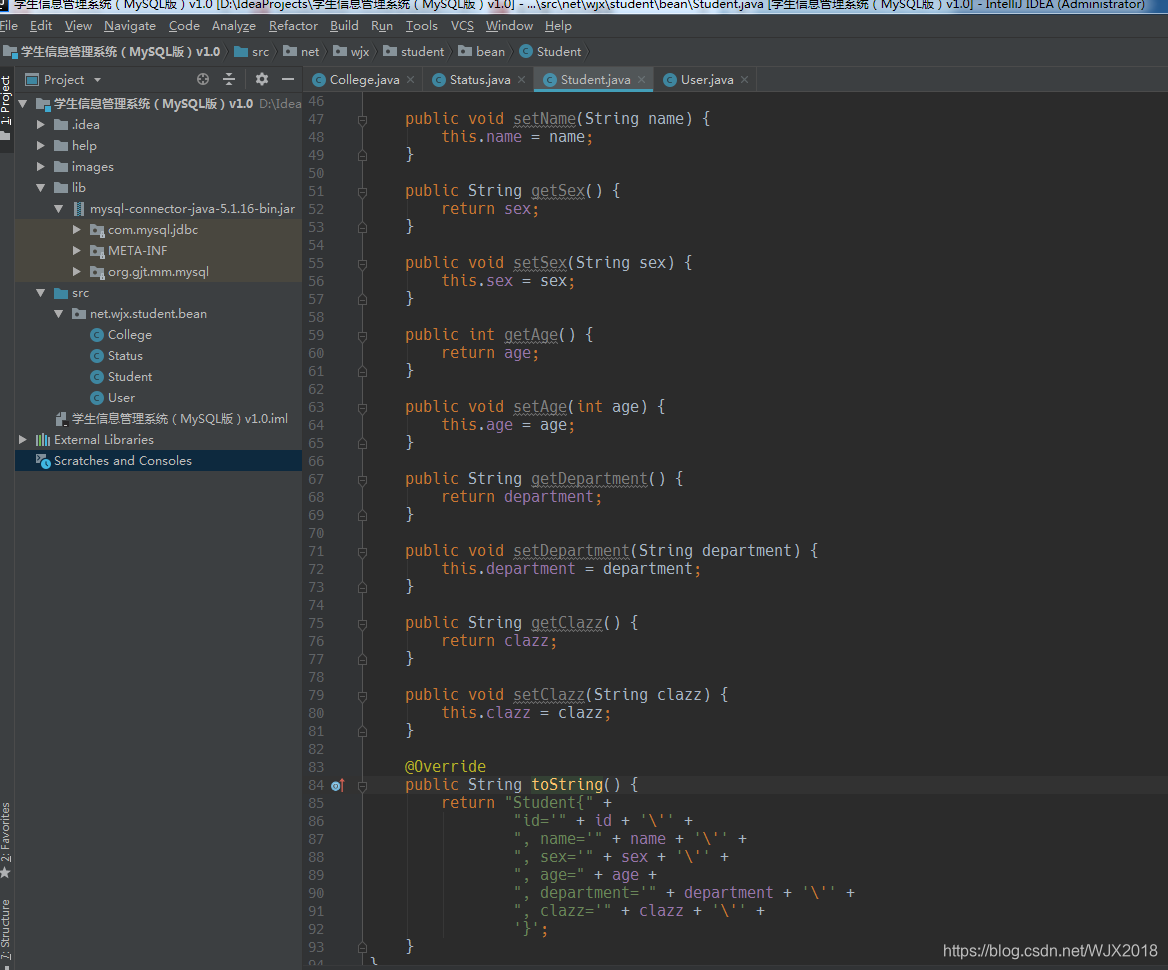Close the College.java tab
The width and height of the screenshot is (1168, 970).
click(410, 80)
